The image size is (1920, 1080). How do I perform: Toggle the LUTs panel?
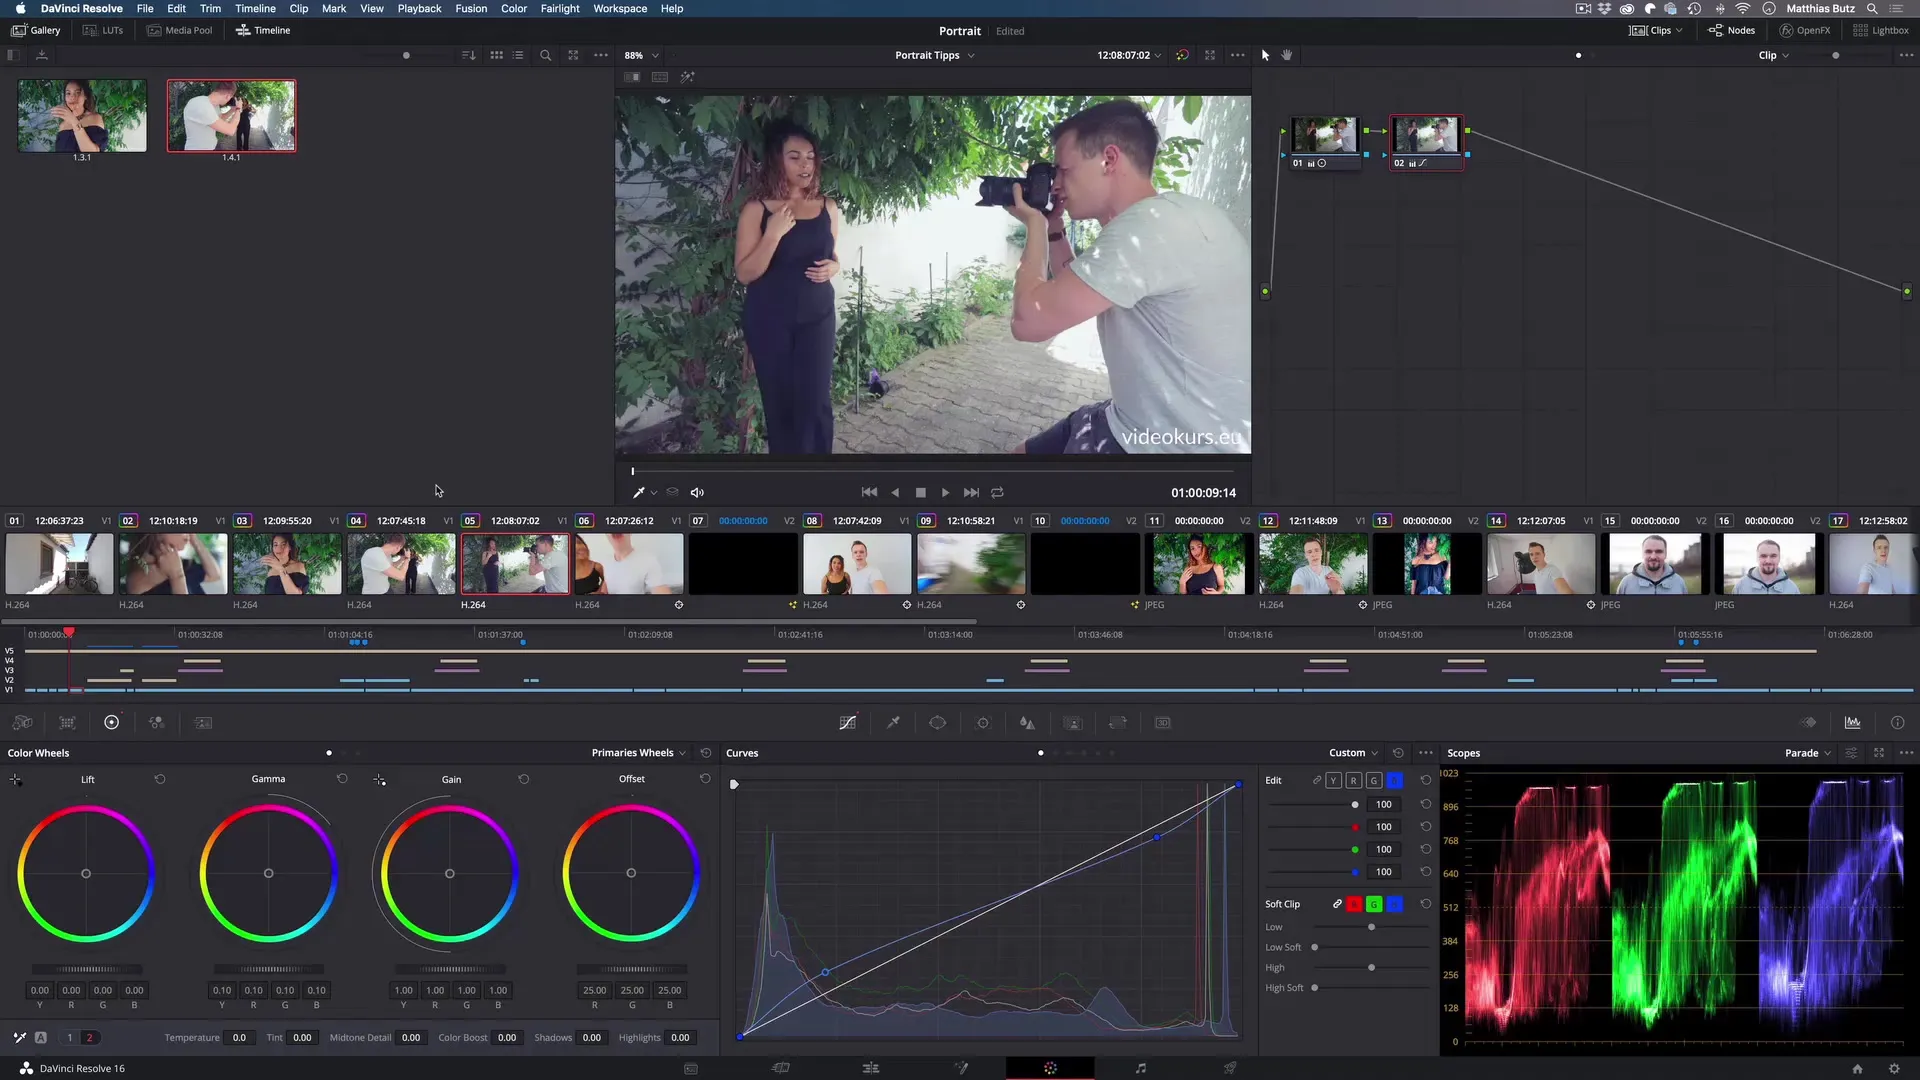(x=103, y=30)
